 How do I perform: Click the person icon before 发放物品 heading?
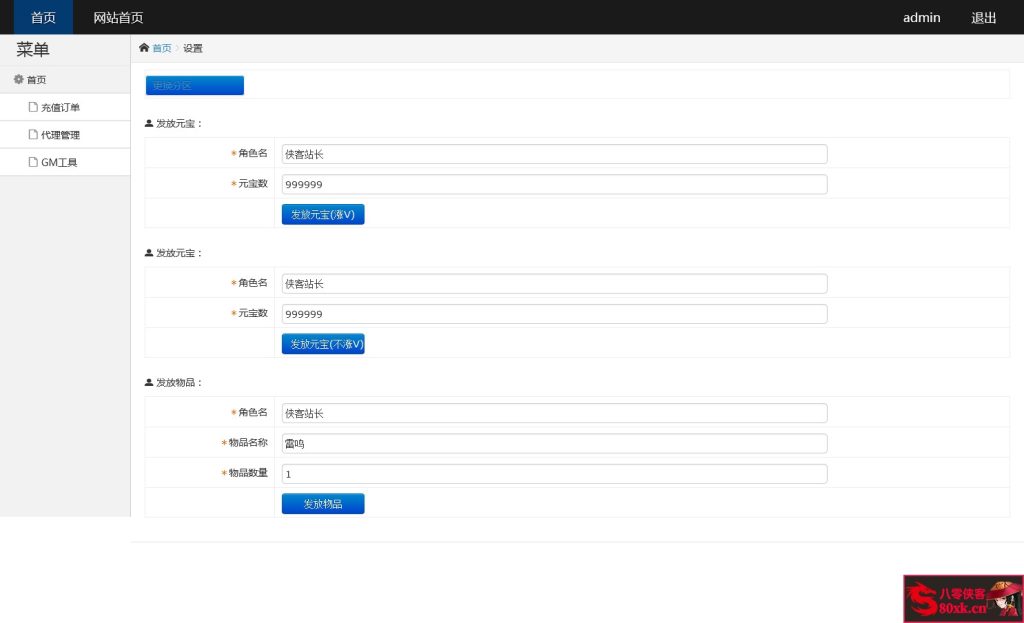[x=148, y=382]
